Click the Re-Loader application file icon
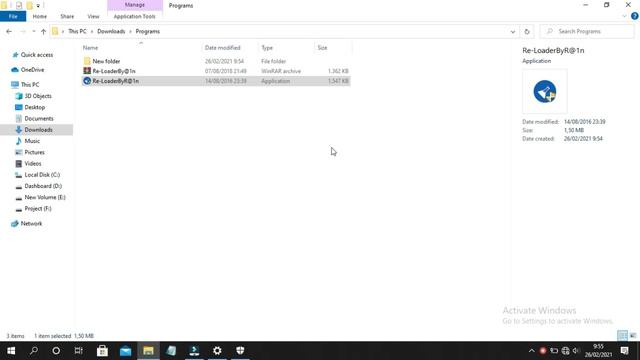 (87, 81)
